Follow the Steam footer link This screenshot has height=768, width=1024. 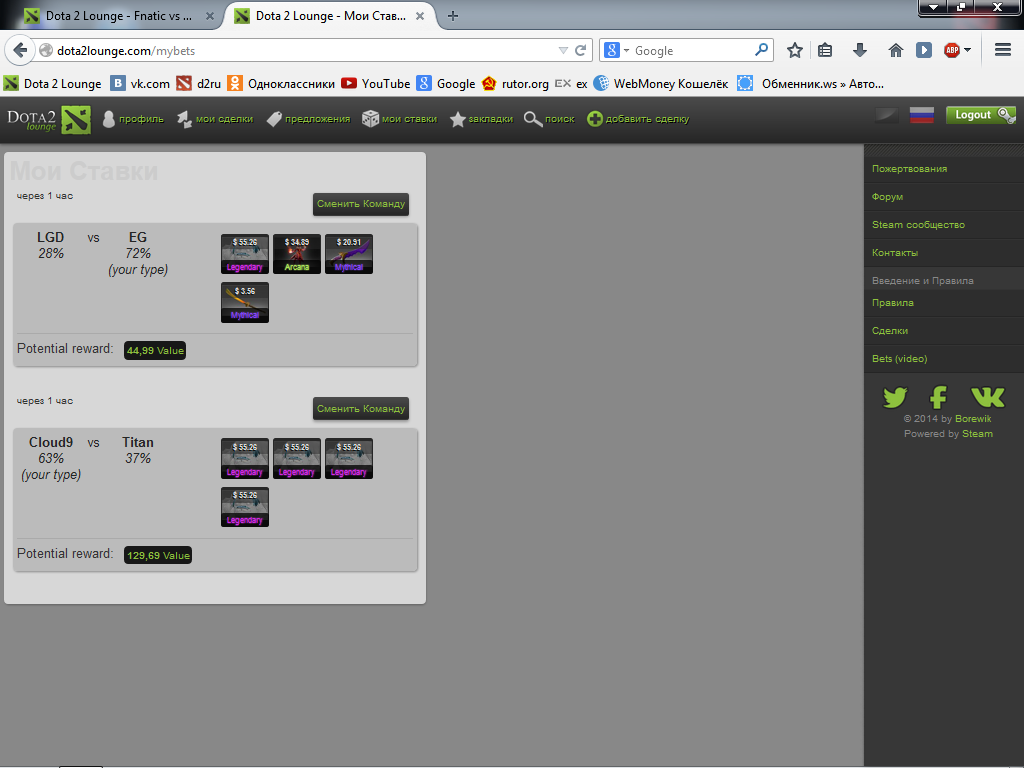pos(977,434)
